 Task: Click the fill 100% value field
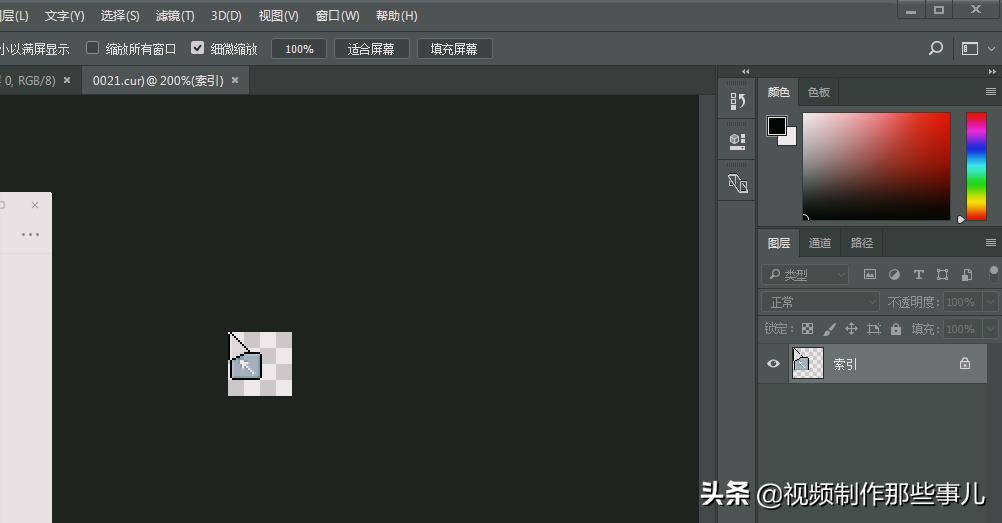tap(962, 329)
